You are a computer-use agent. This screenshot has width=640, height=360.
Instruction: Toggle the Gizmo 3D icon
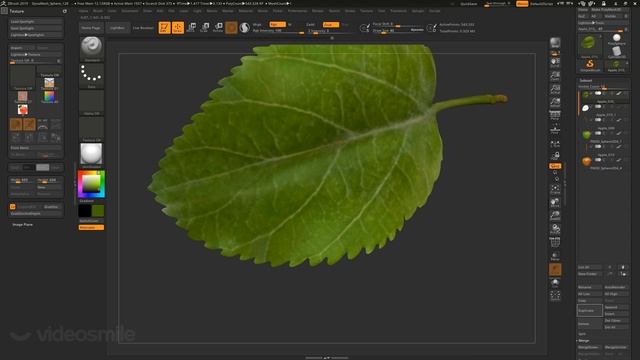pyautogui.click(x=231, y=28)
